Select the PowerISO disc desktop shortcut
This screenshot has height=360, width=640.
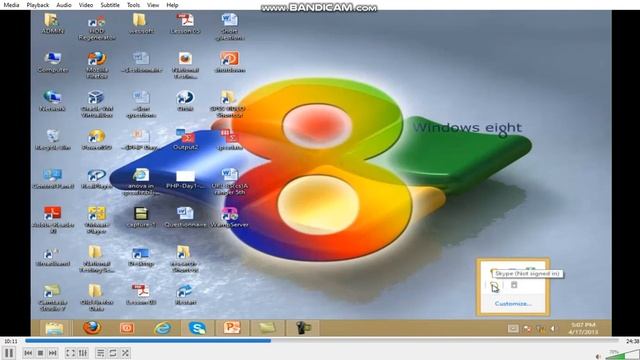pos(97,140)
